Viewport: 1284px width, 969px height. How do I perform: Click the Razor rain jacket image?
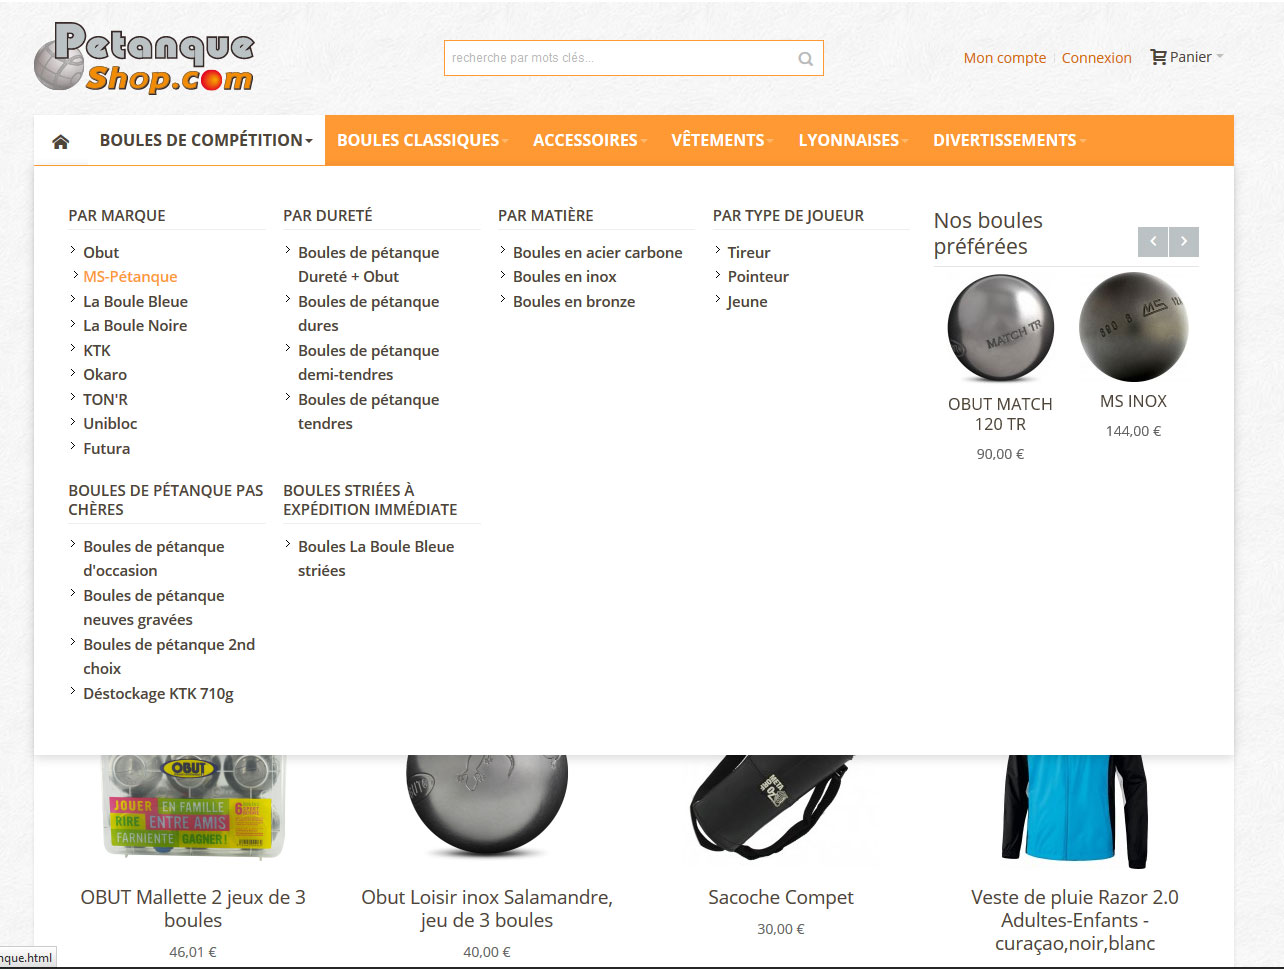pos(1075,812)
